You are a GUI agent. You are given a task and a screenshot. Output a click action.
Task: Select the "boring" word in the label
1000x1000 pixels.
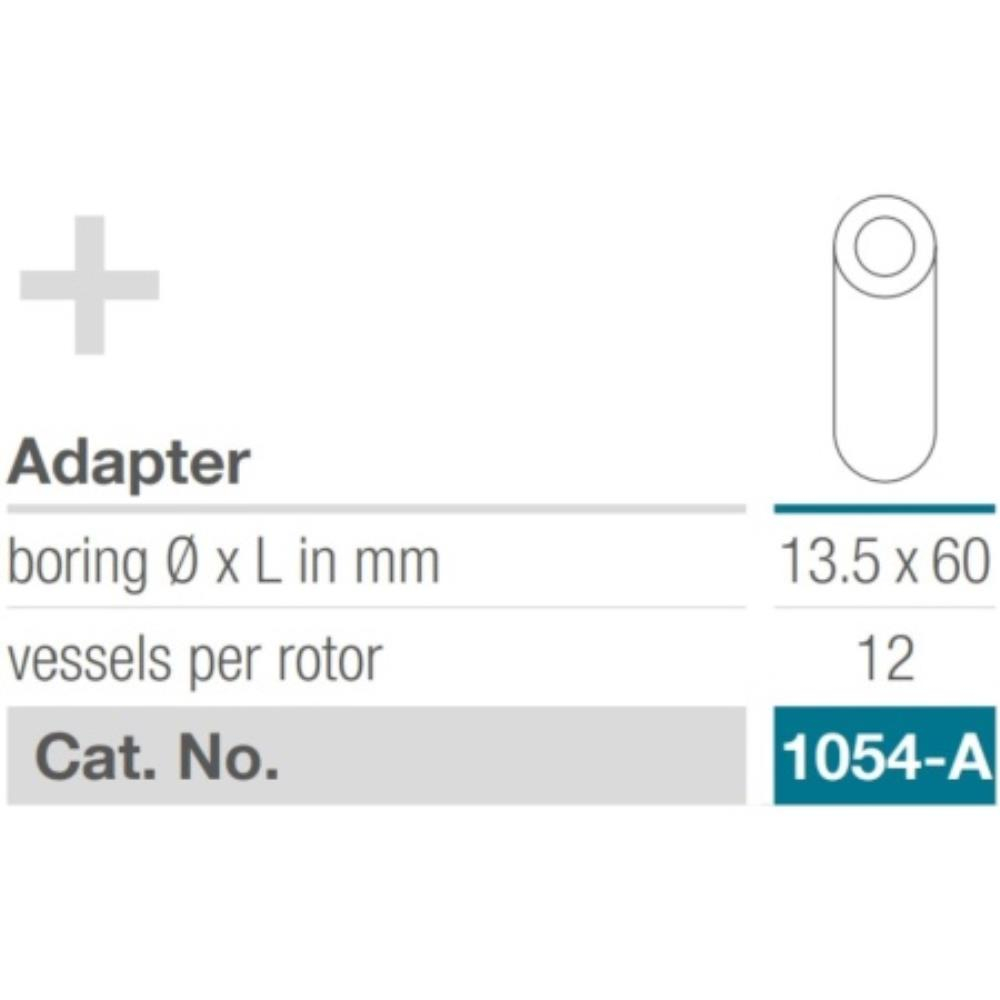[77, 562]
